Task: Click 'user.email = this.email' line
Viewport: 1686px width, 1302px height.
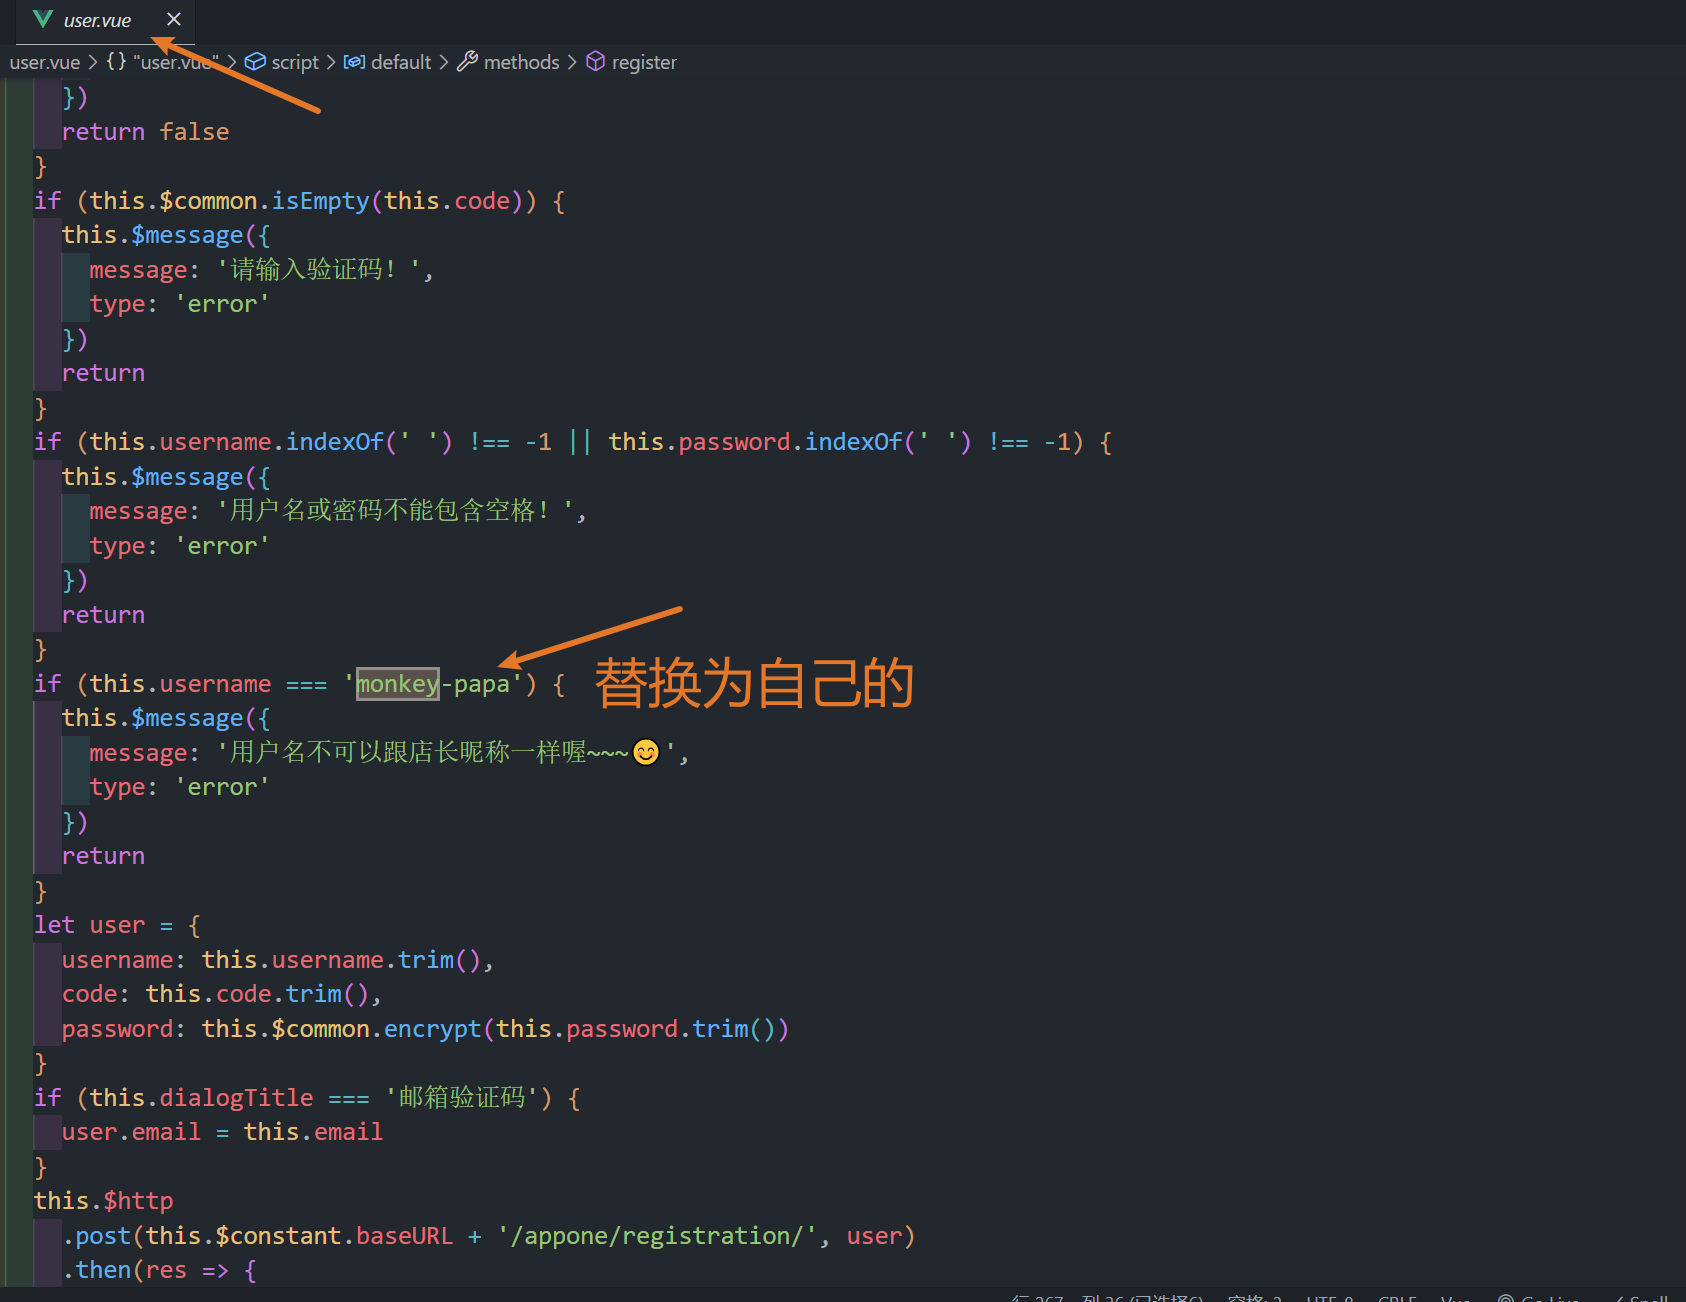Action: pyautogui.click(x=222, y=1132)
